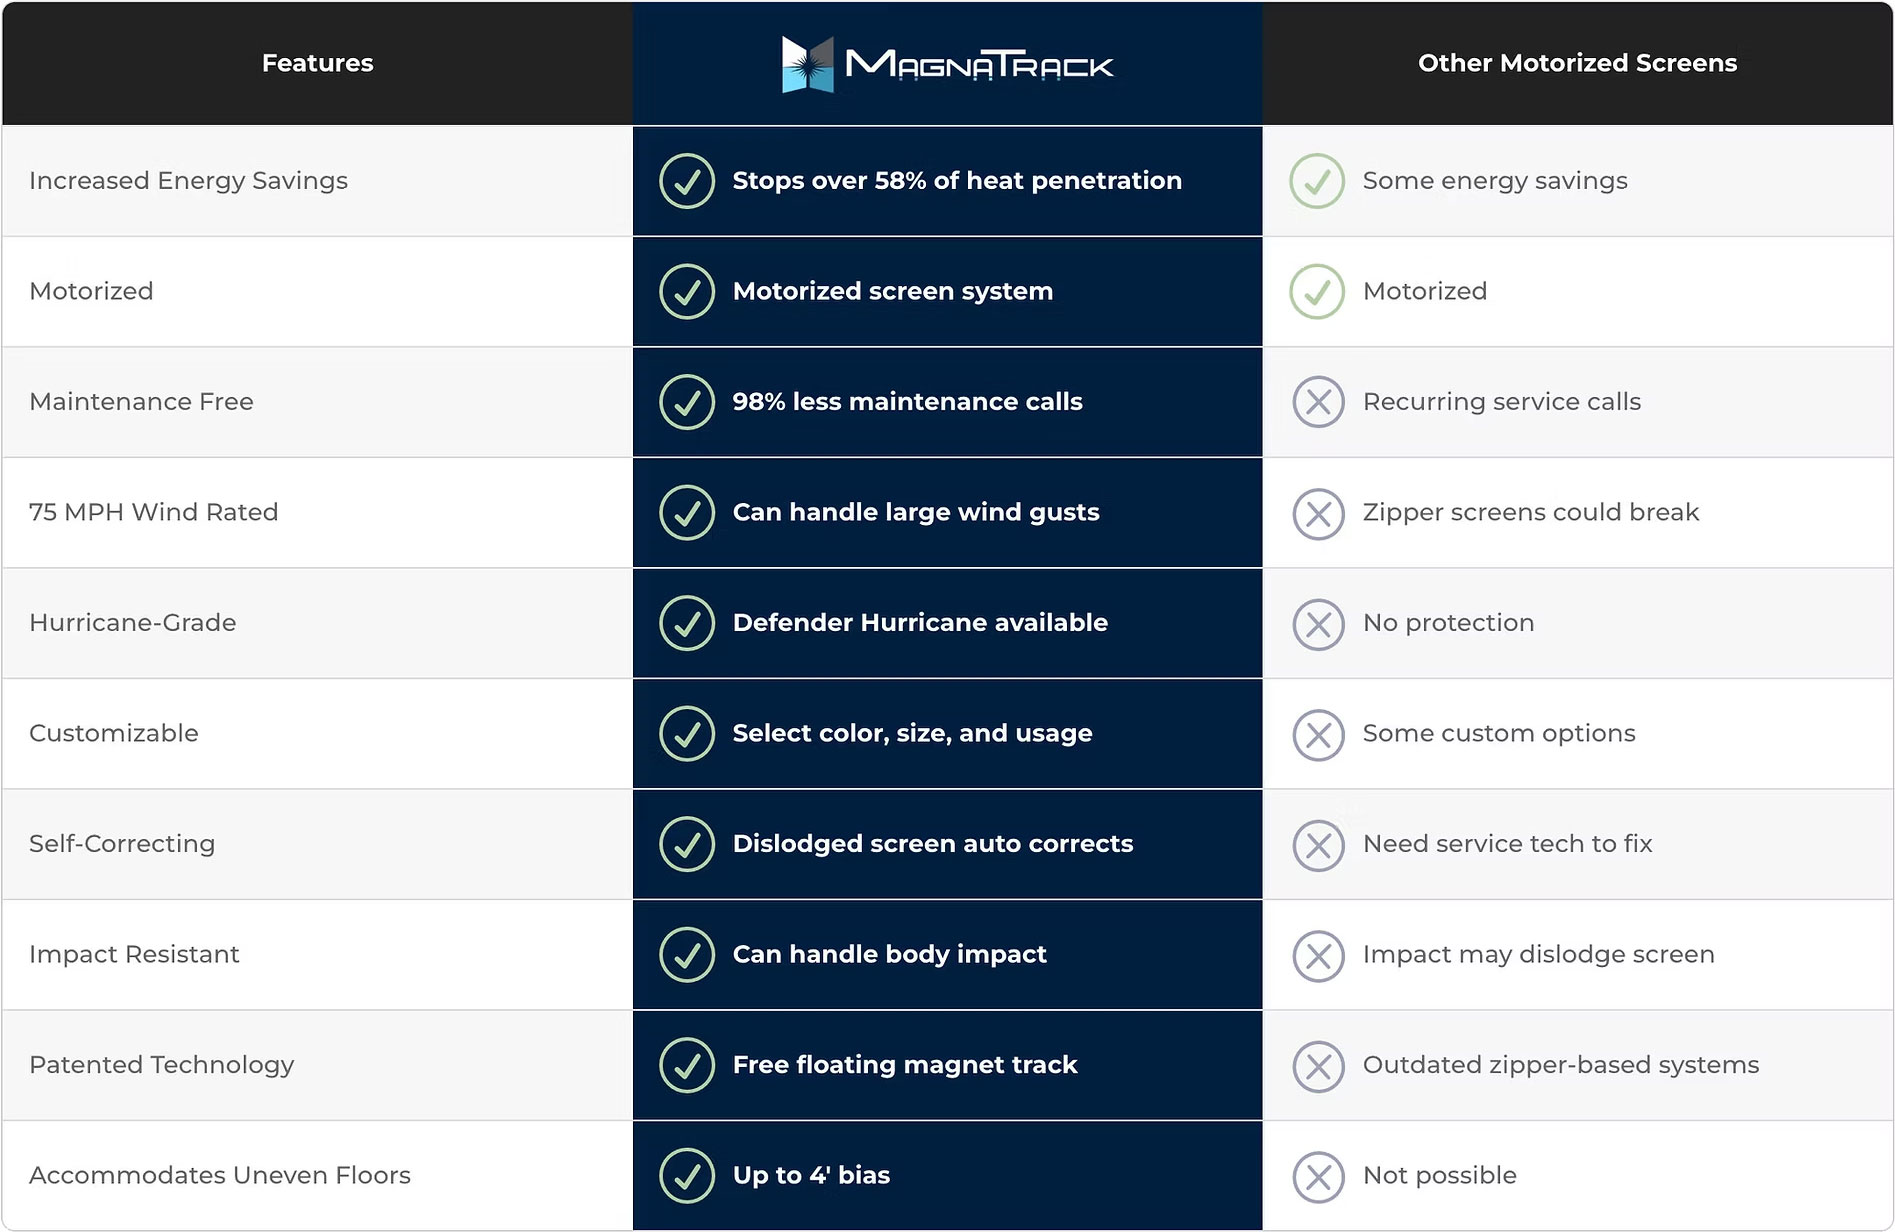The width and height of the screenshot is (1895, 1232).
Task: Click the text Motorized screen system
Action: (x=892, y=291)
